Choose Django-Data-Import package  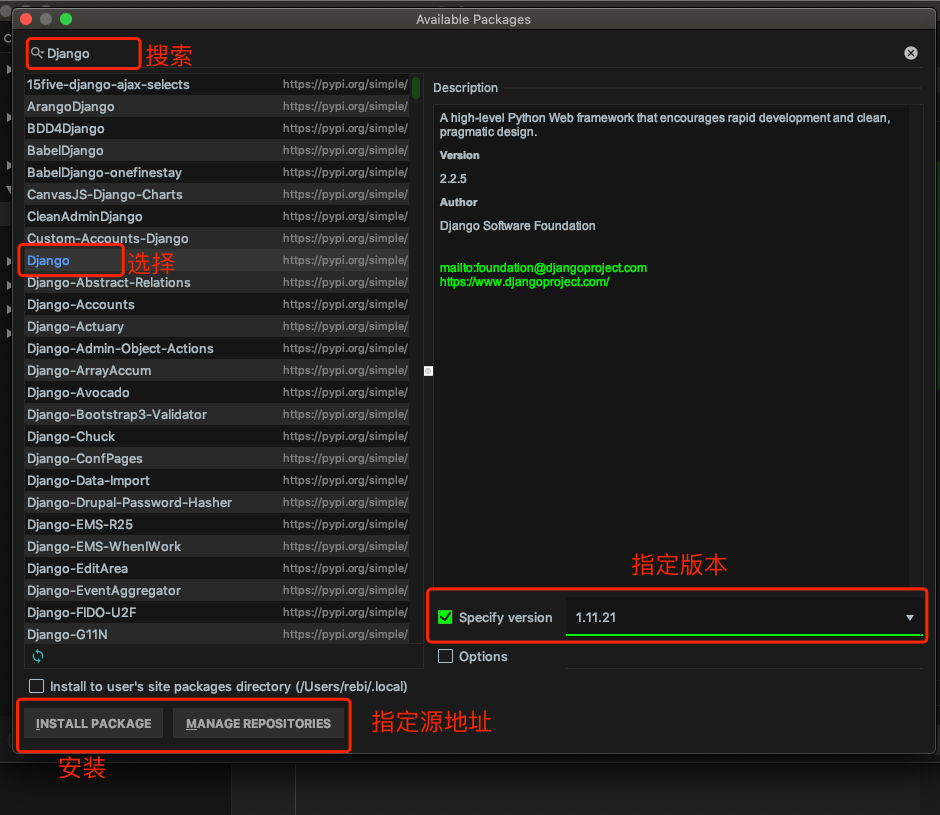click(217, 480)
